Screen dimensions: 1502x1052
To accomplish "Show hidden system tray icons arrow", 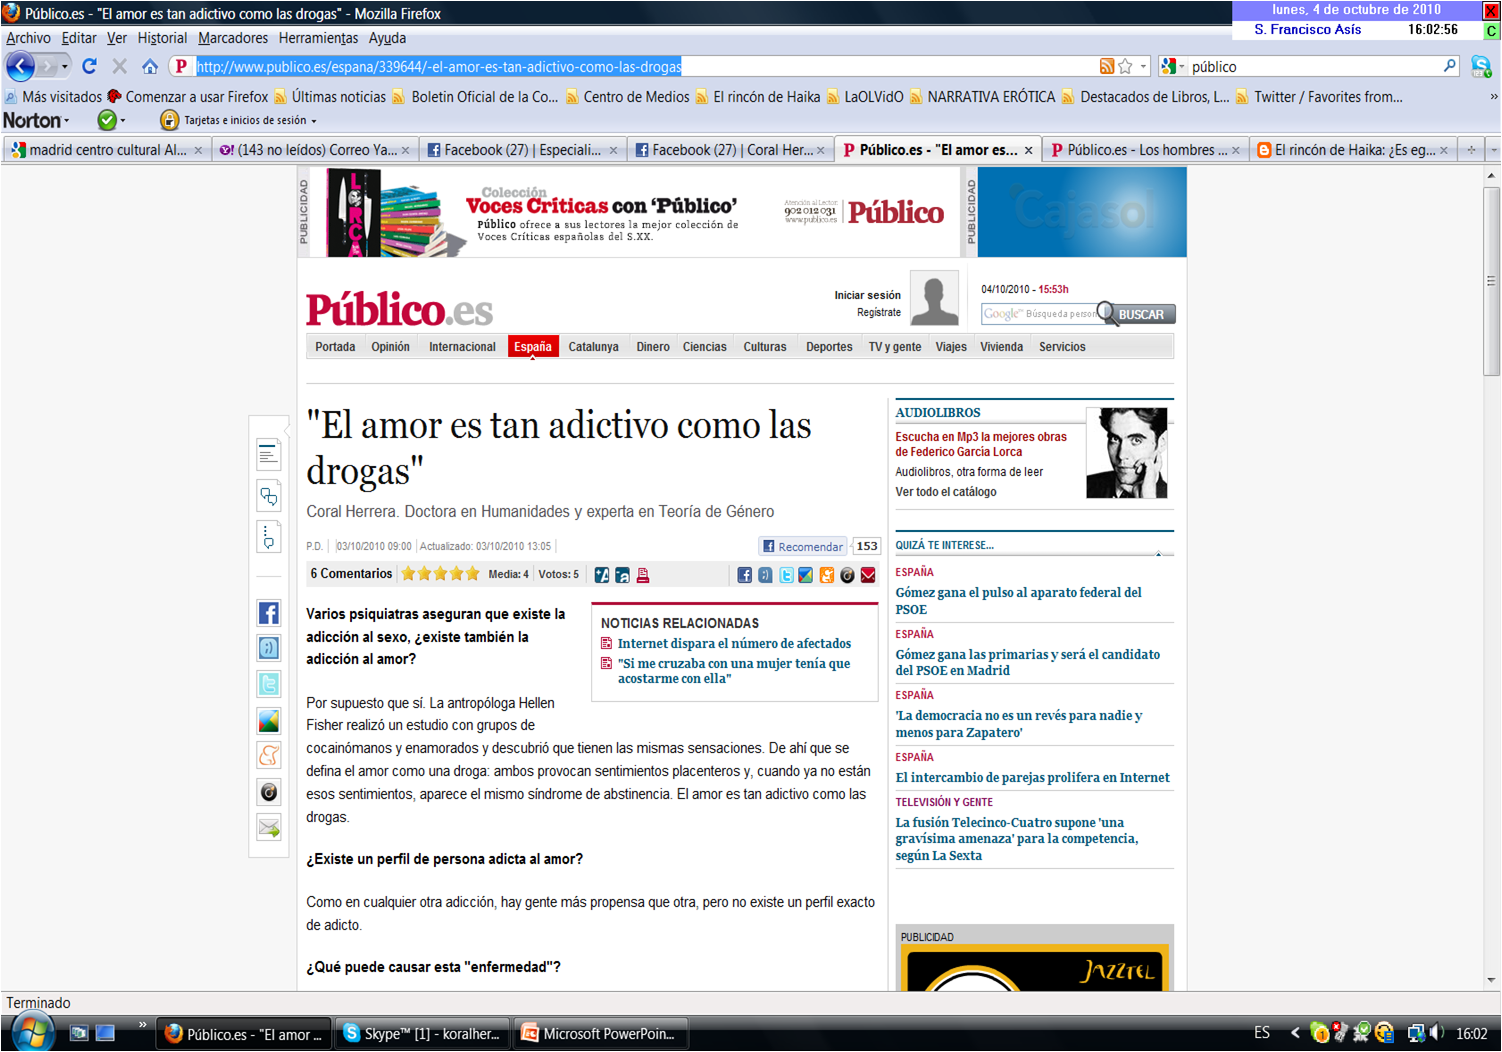I will click(x=1295, y=1033).
